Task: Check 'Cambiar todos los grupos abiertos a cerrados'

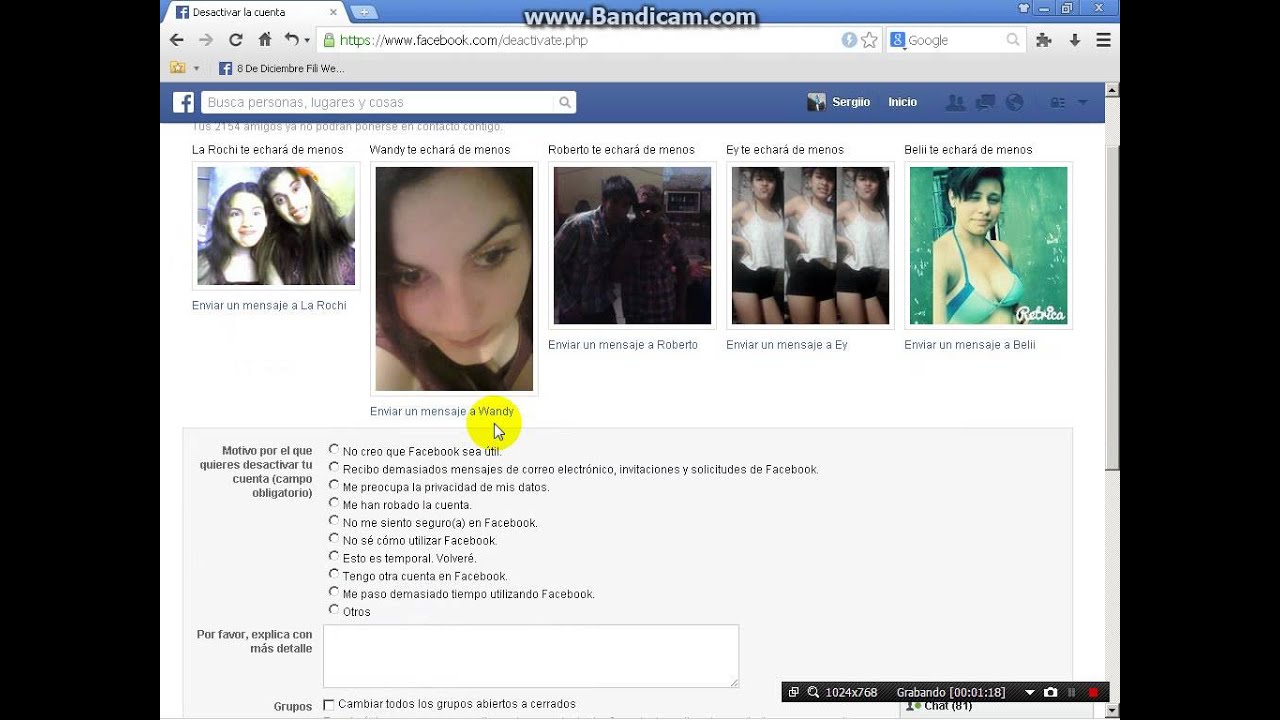Action: tap(329, 704)
